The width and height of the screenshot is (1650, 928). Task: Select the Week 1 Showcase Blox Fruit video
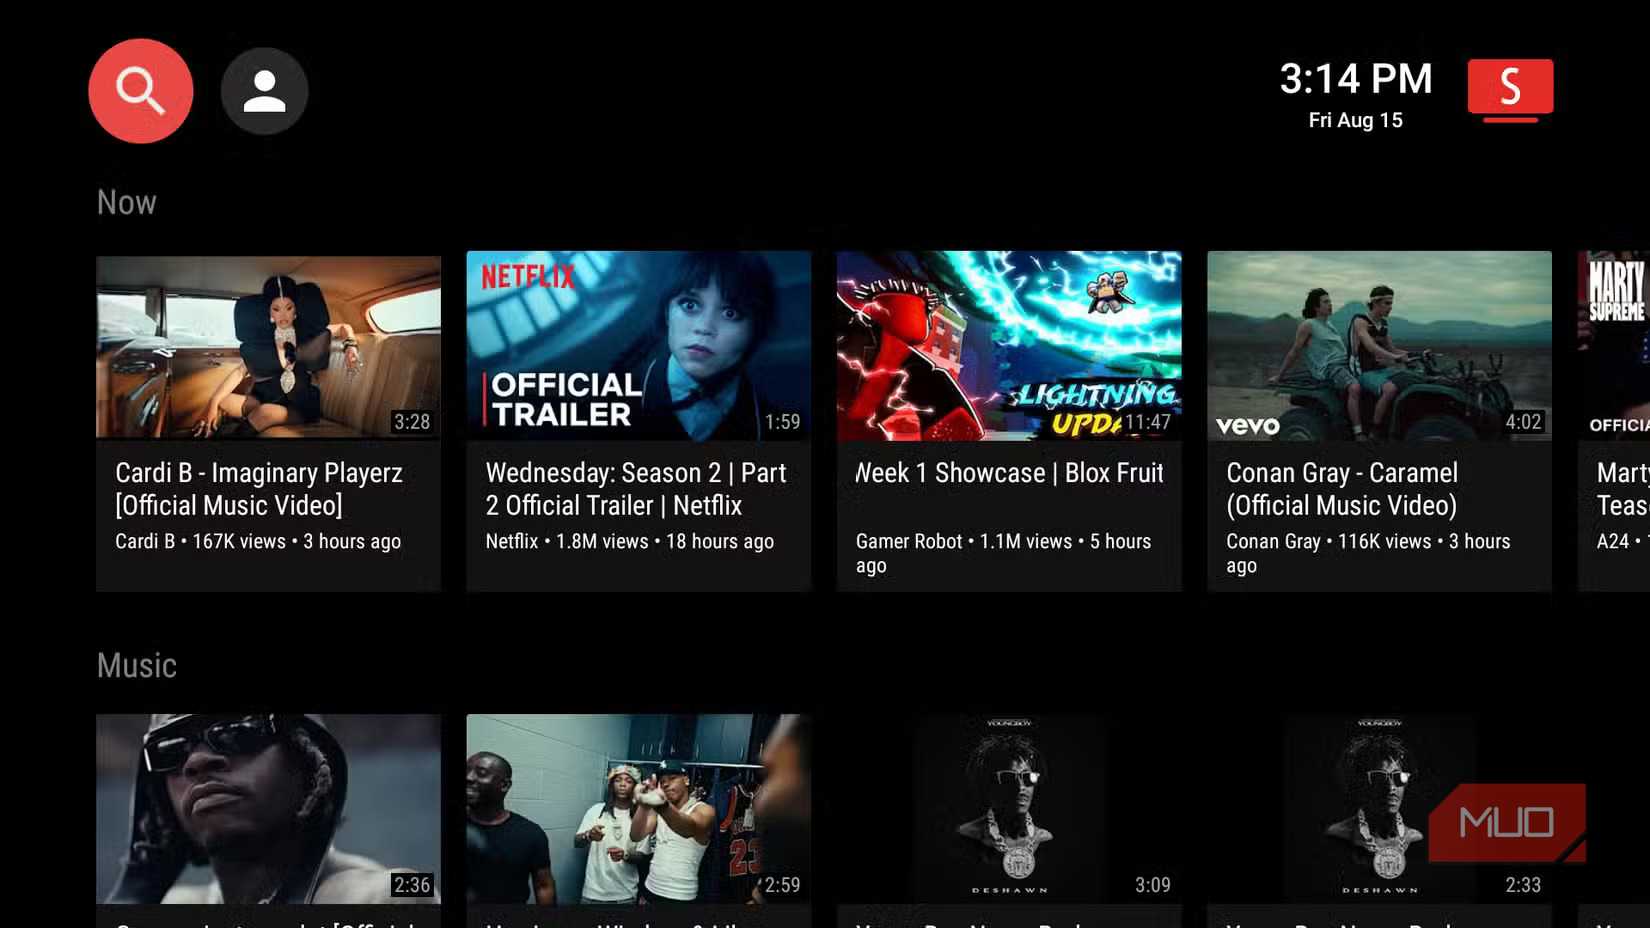pyautogui.click(x=1008, y=346)
